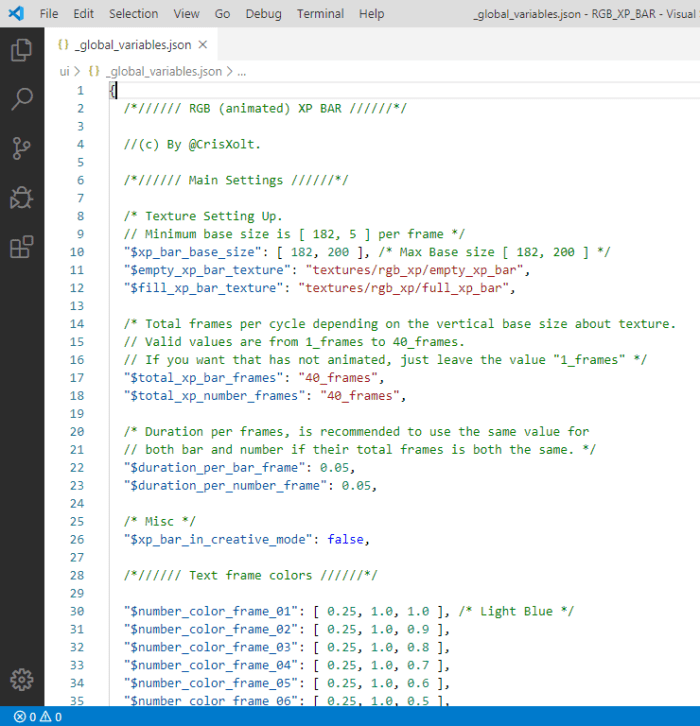Click "$xp_bar_in_creative_mode" key
The width and height of the screenshot is (700, 726).
click(x=218, y=539)
